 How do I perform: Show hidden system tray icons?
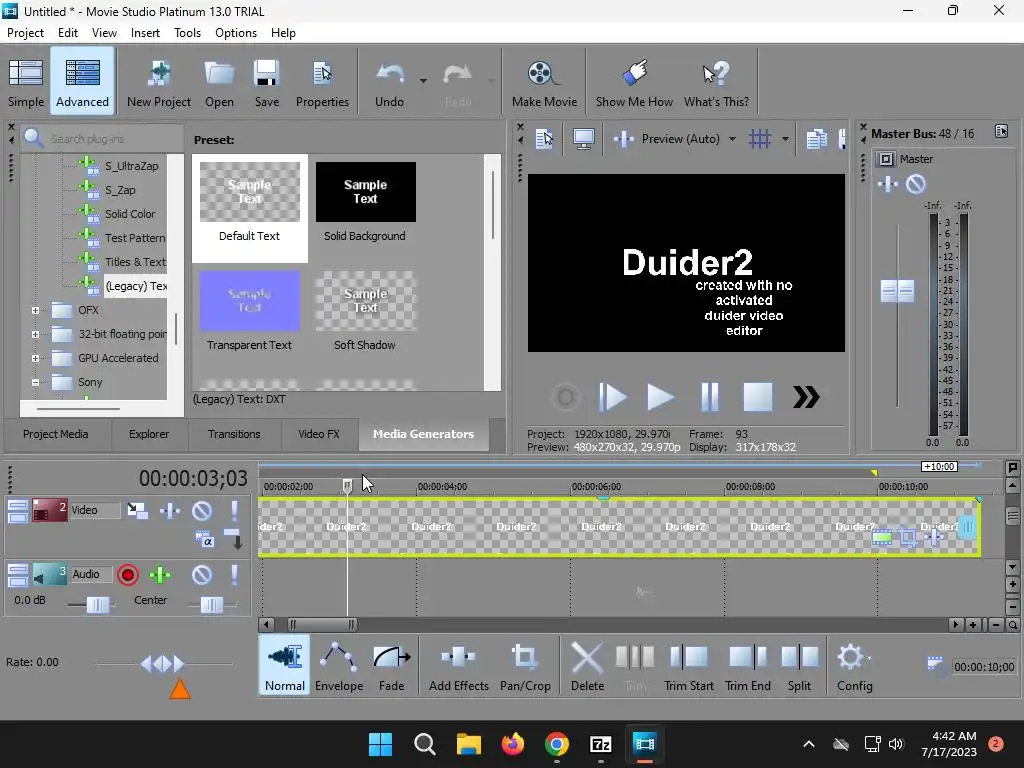(x=808, y=744)
